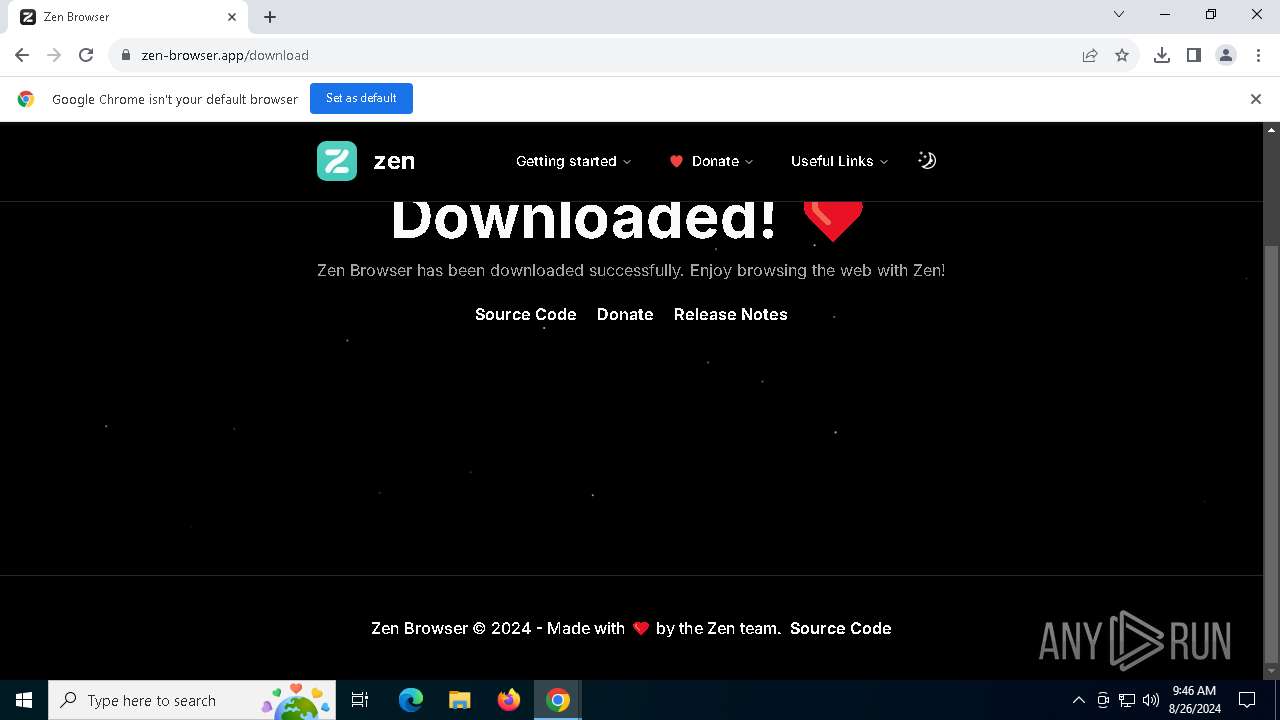1280x720 pixels.
Task: Open the network tray icon
Action: 1127,700
